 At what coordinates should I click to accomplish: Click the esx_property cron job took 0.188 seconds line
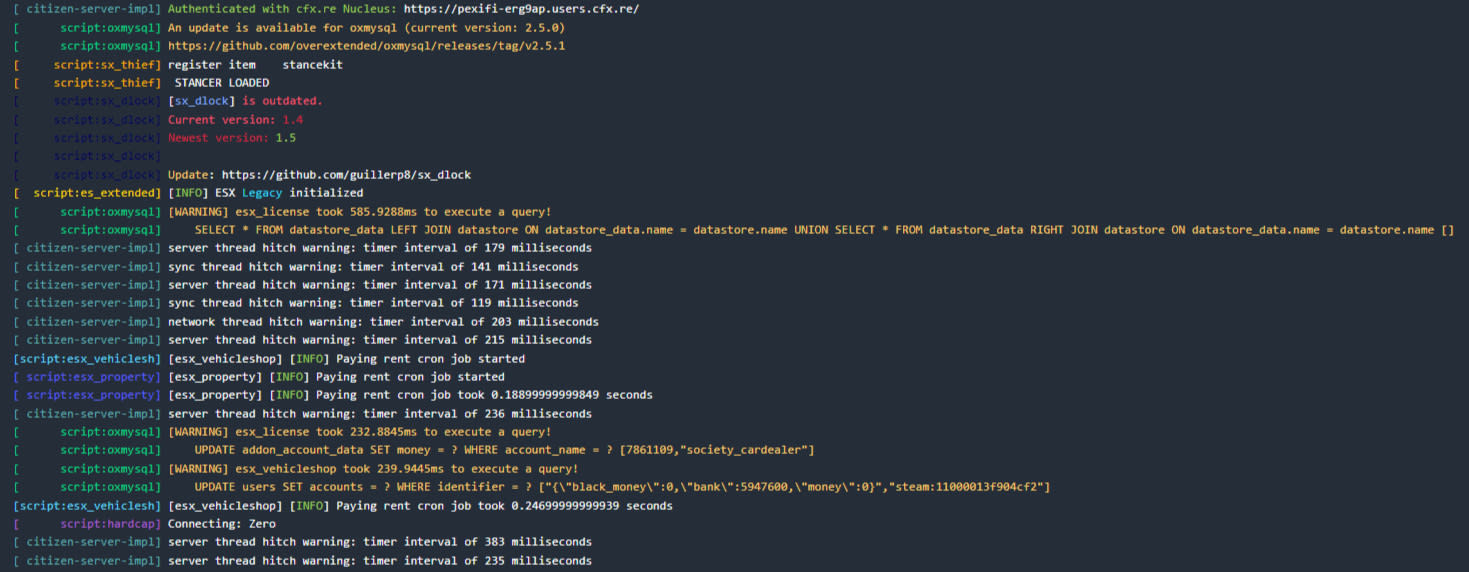(x=410, y=395)
